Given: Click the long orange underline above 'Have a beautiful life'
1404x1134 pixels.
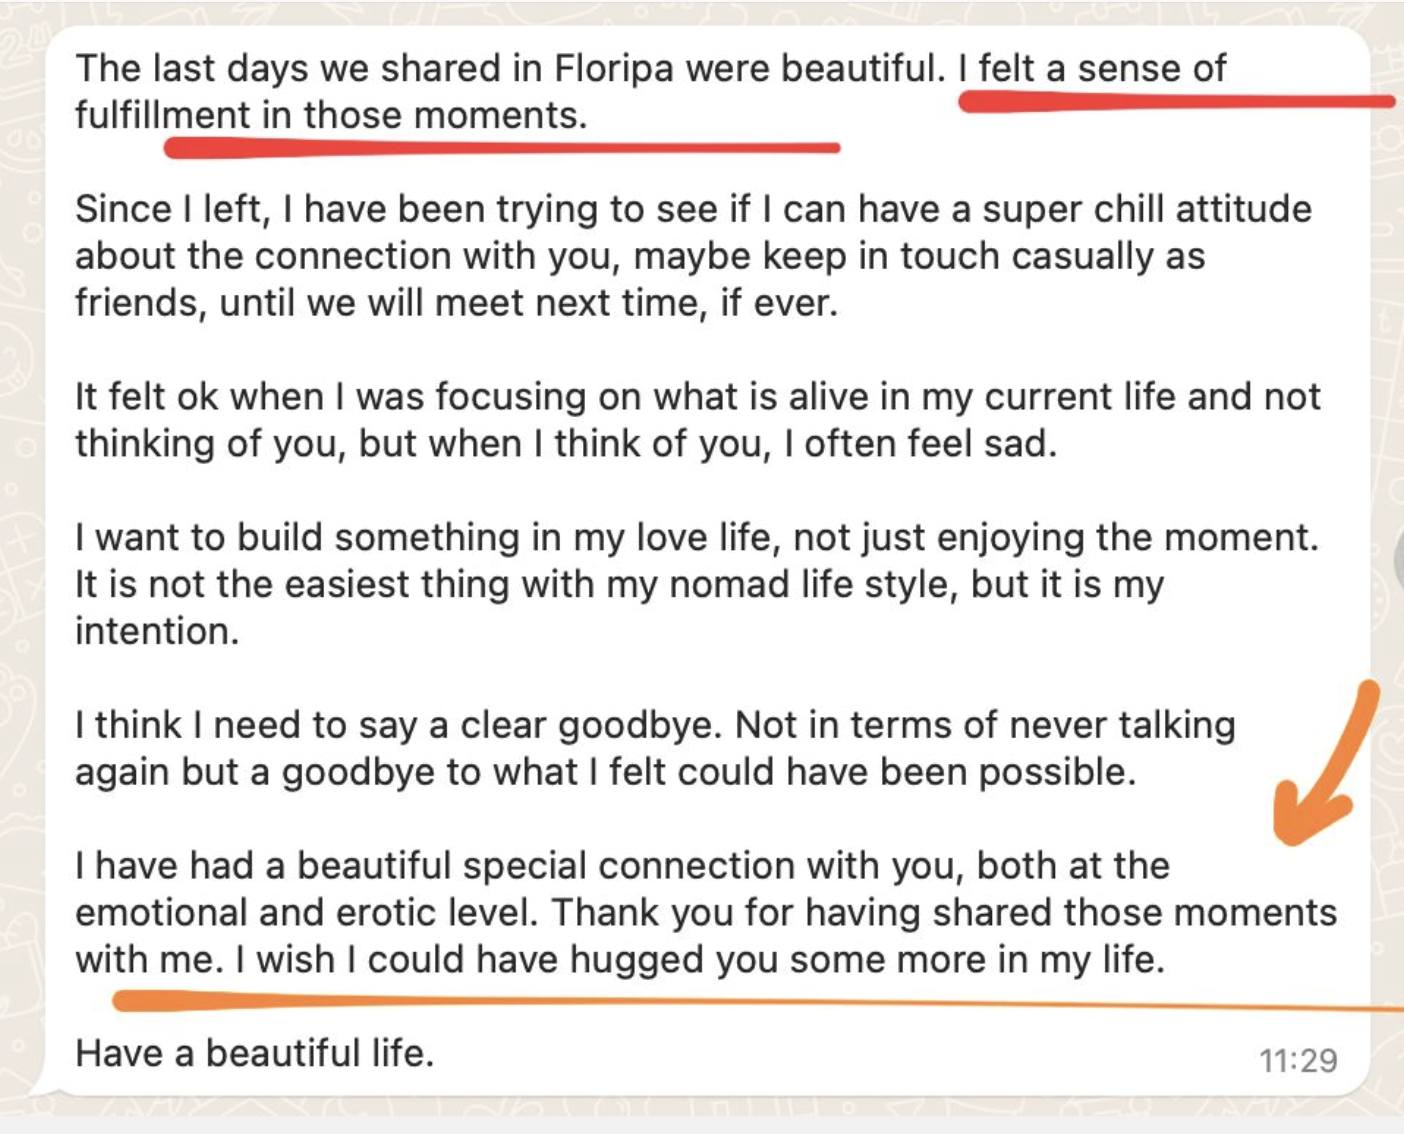Looking at the screenshot, I should coord(757,1001).
